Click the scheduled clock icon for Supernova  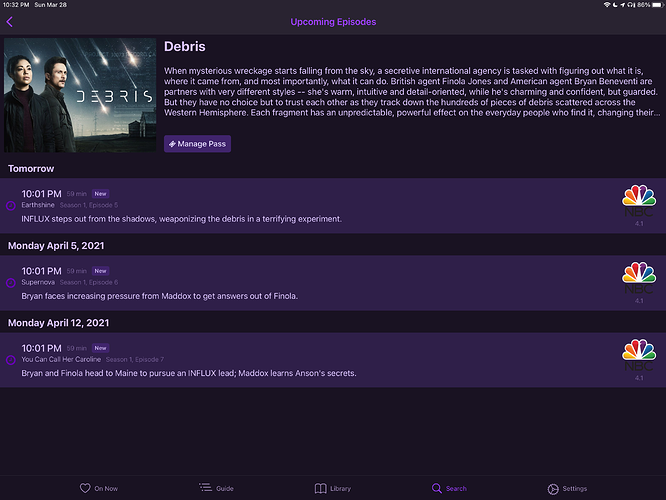[x=11, y=283]
